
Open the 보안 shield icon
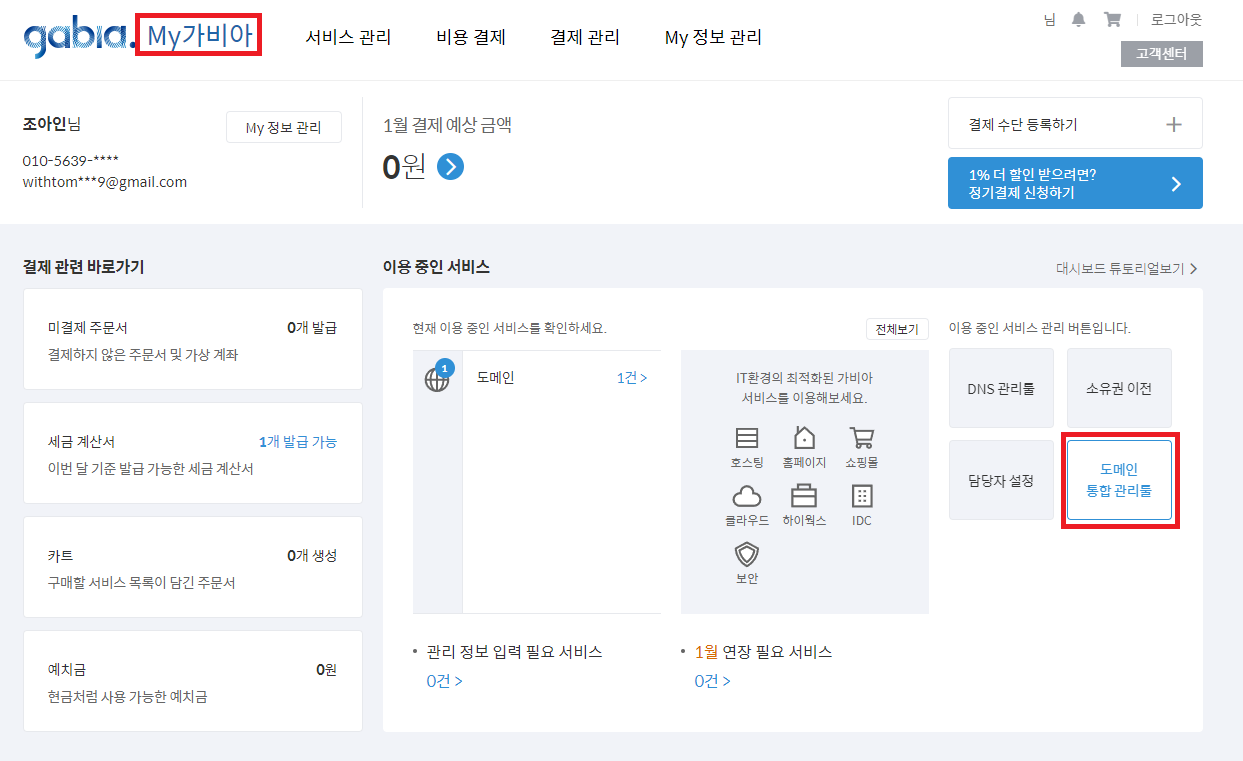coord(747,554)
